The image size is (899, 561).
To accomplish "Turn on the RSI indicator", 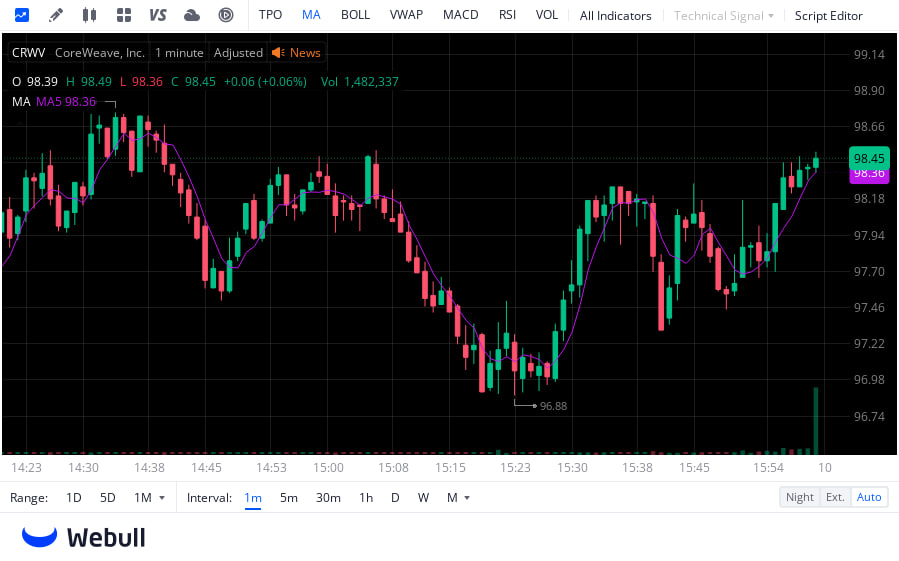I will tap(507, 15).
